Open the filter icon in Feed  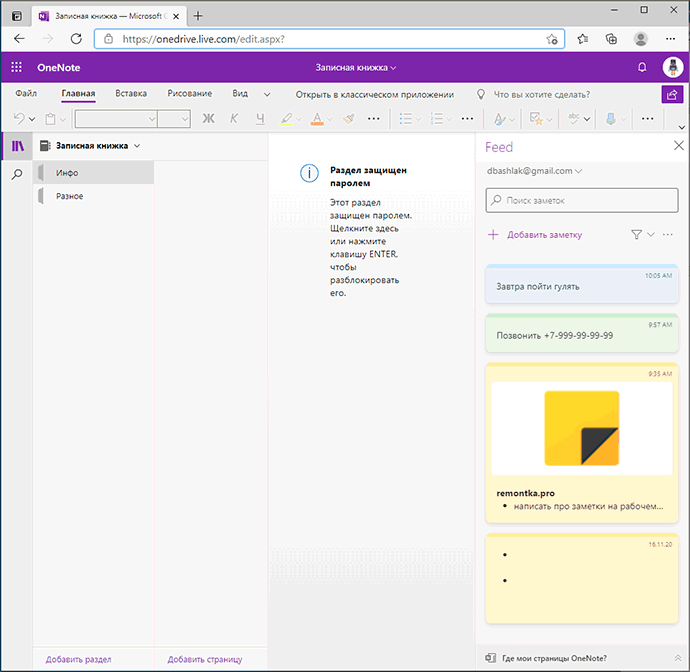point(637,234)
